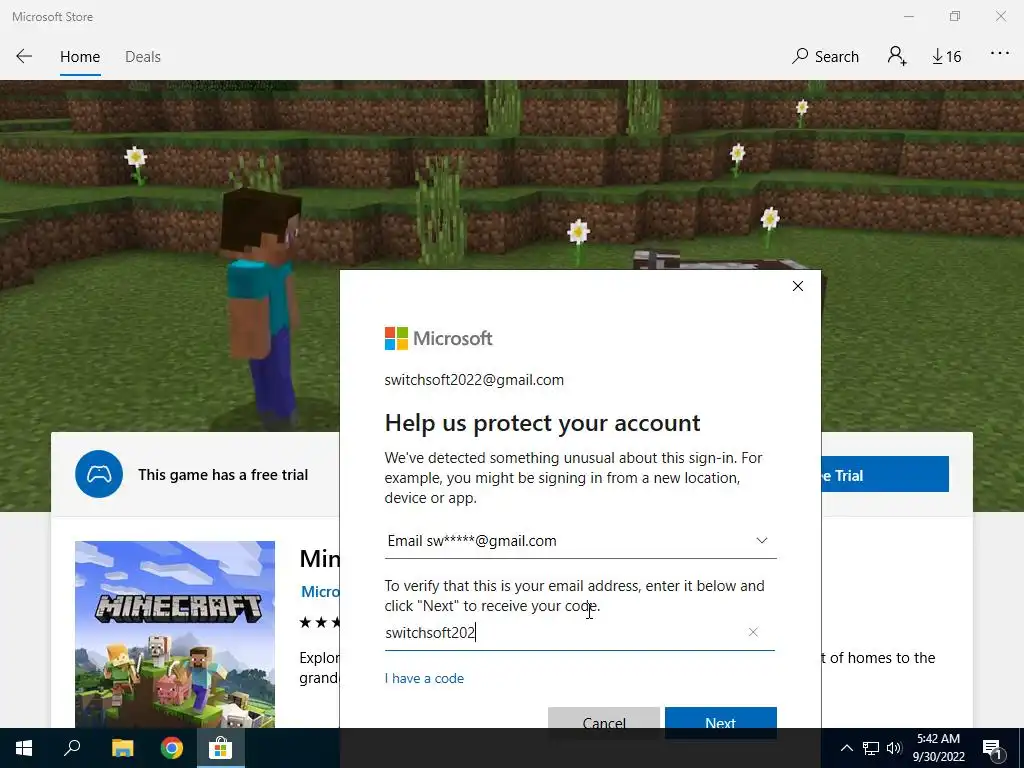Clear the typed email with X
This screenshot has width=1024, height=768.
753,632
